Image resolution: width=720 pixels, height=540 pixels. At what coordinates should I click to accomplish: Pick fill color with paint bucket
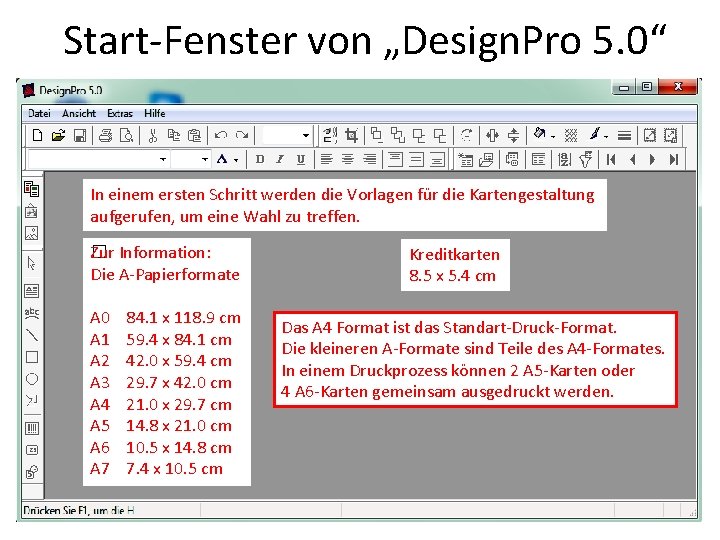click(x=540, y=135)
